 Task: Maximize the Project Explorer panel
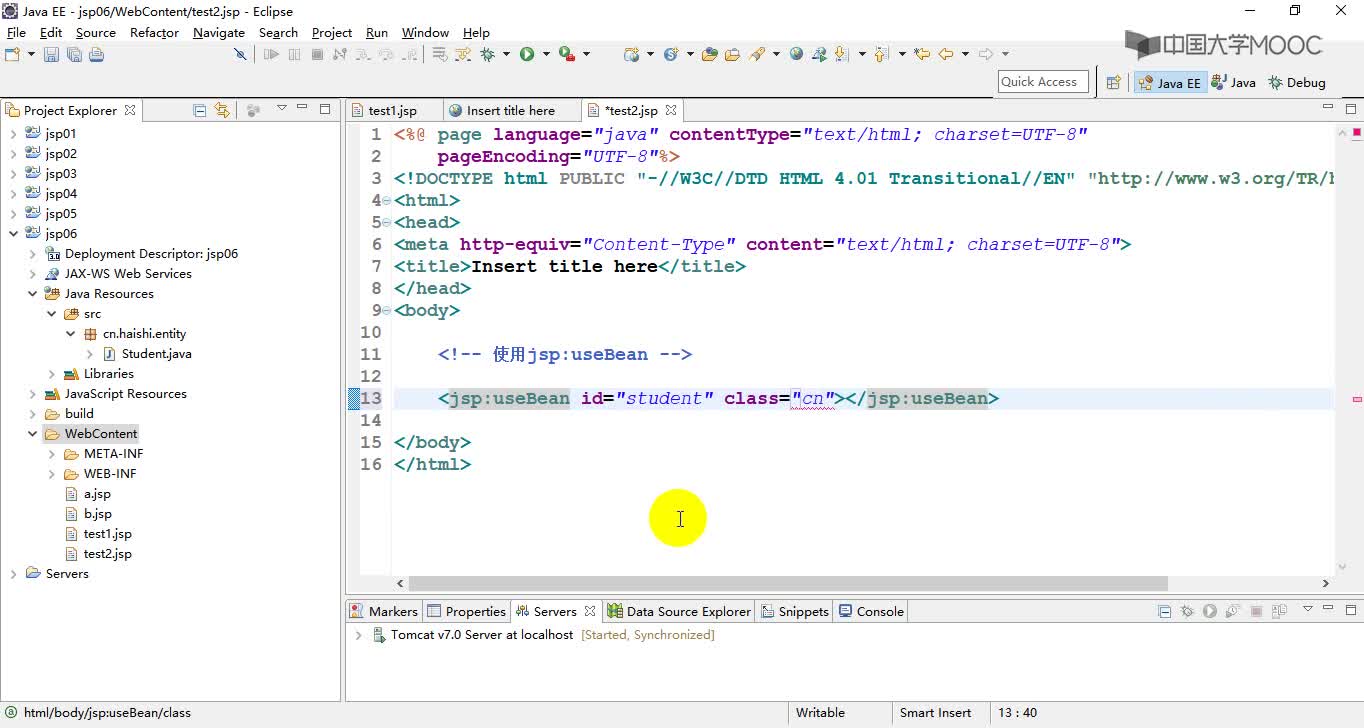326,108
